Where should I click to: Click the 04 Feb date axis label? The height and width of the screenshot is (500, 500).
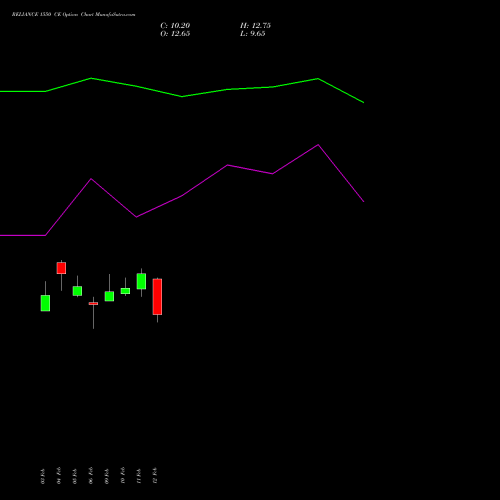tap(58, 476)
